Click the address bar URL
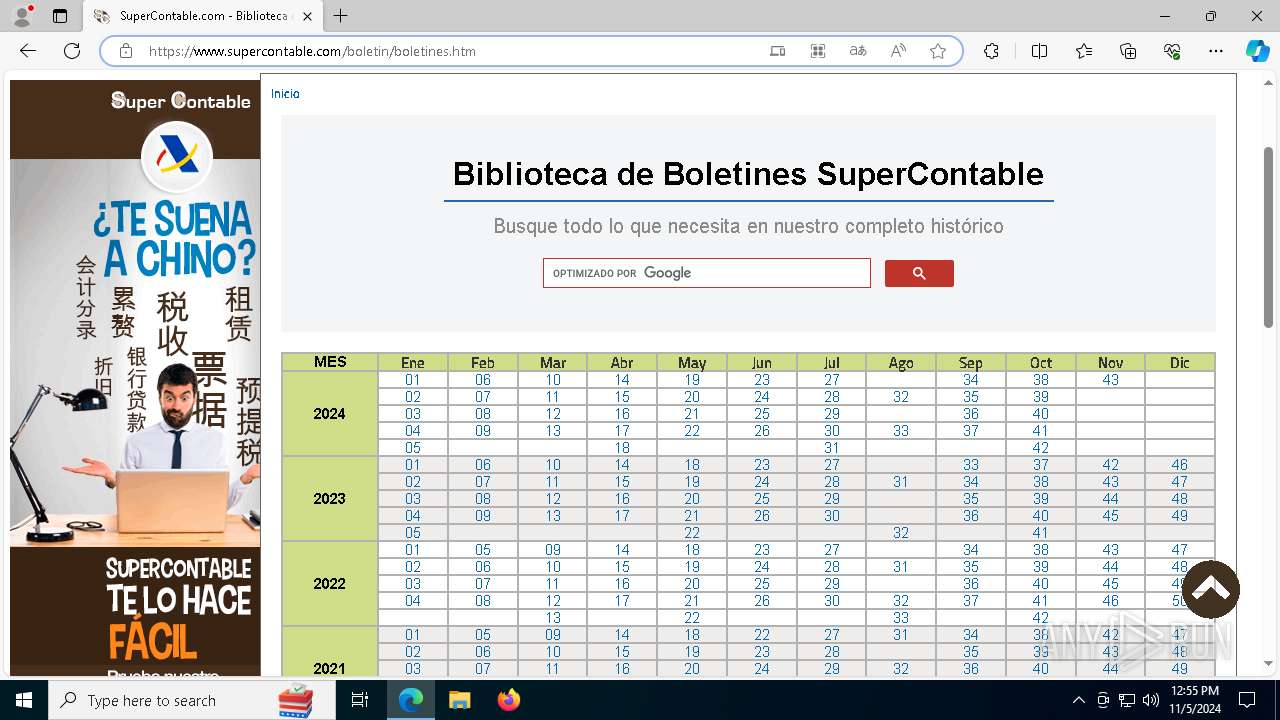 [x=312, y=51]
